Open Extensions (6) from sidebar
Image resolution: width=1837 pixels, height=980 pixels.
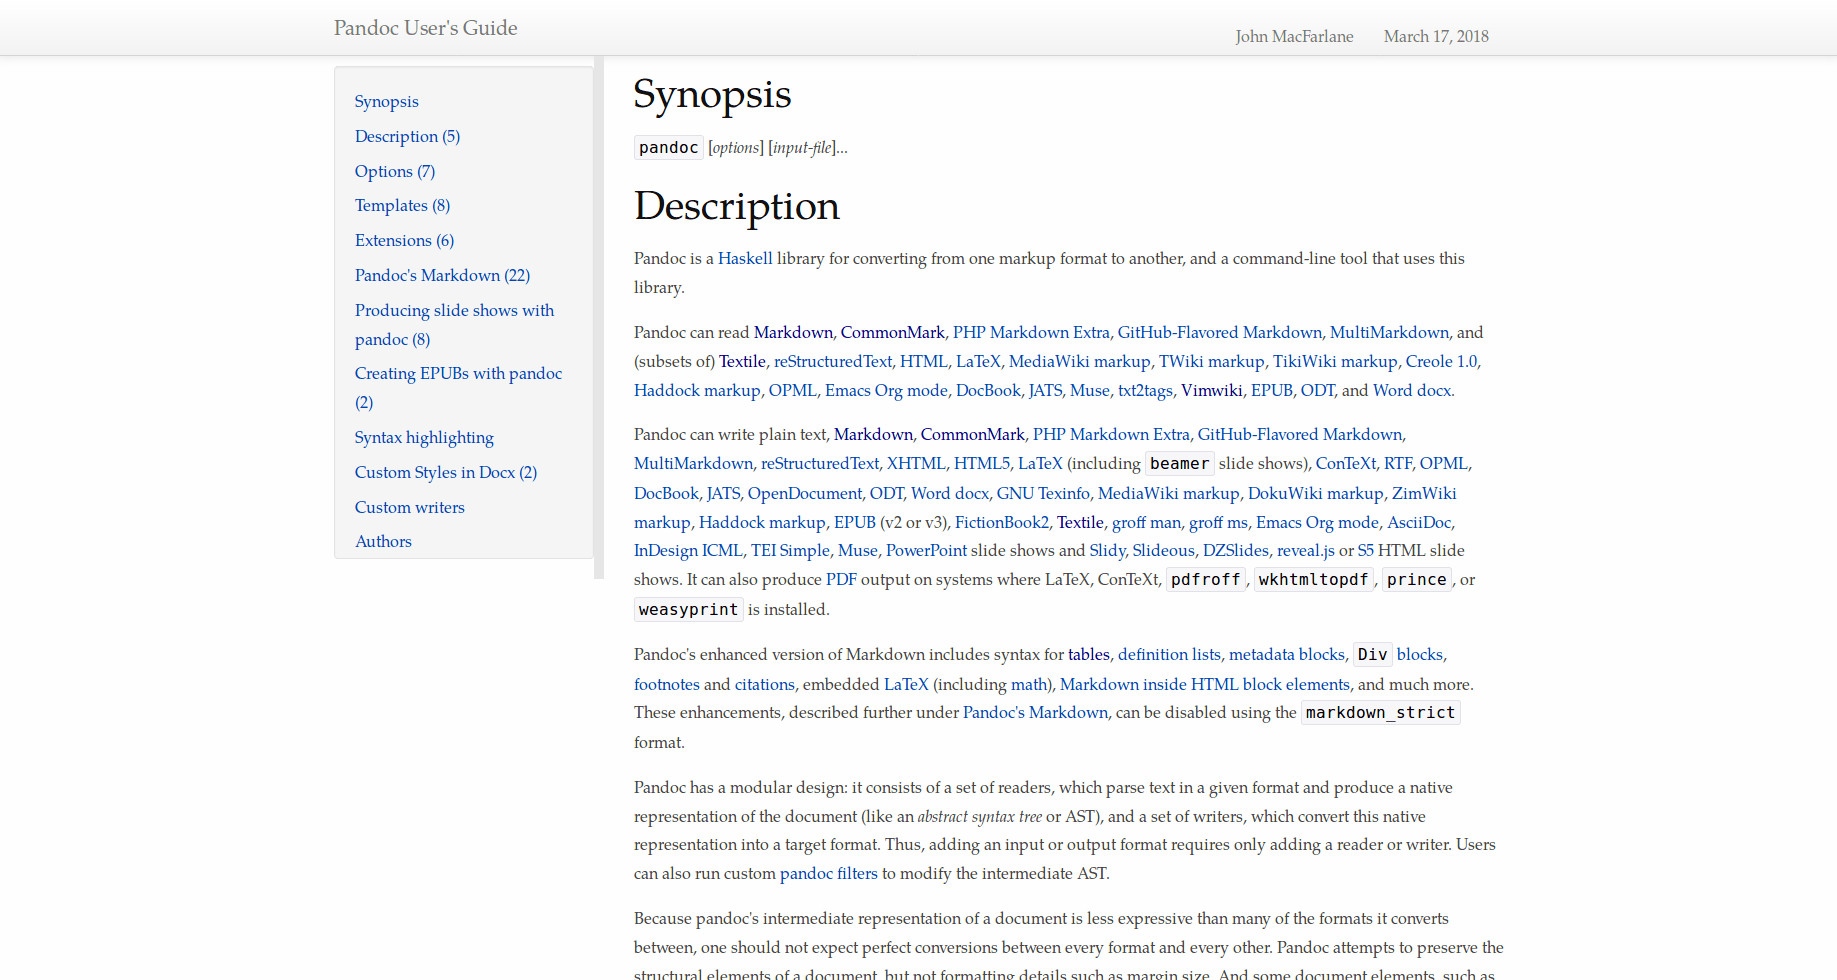(x=404, y=240)
